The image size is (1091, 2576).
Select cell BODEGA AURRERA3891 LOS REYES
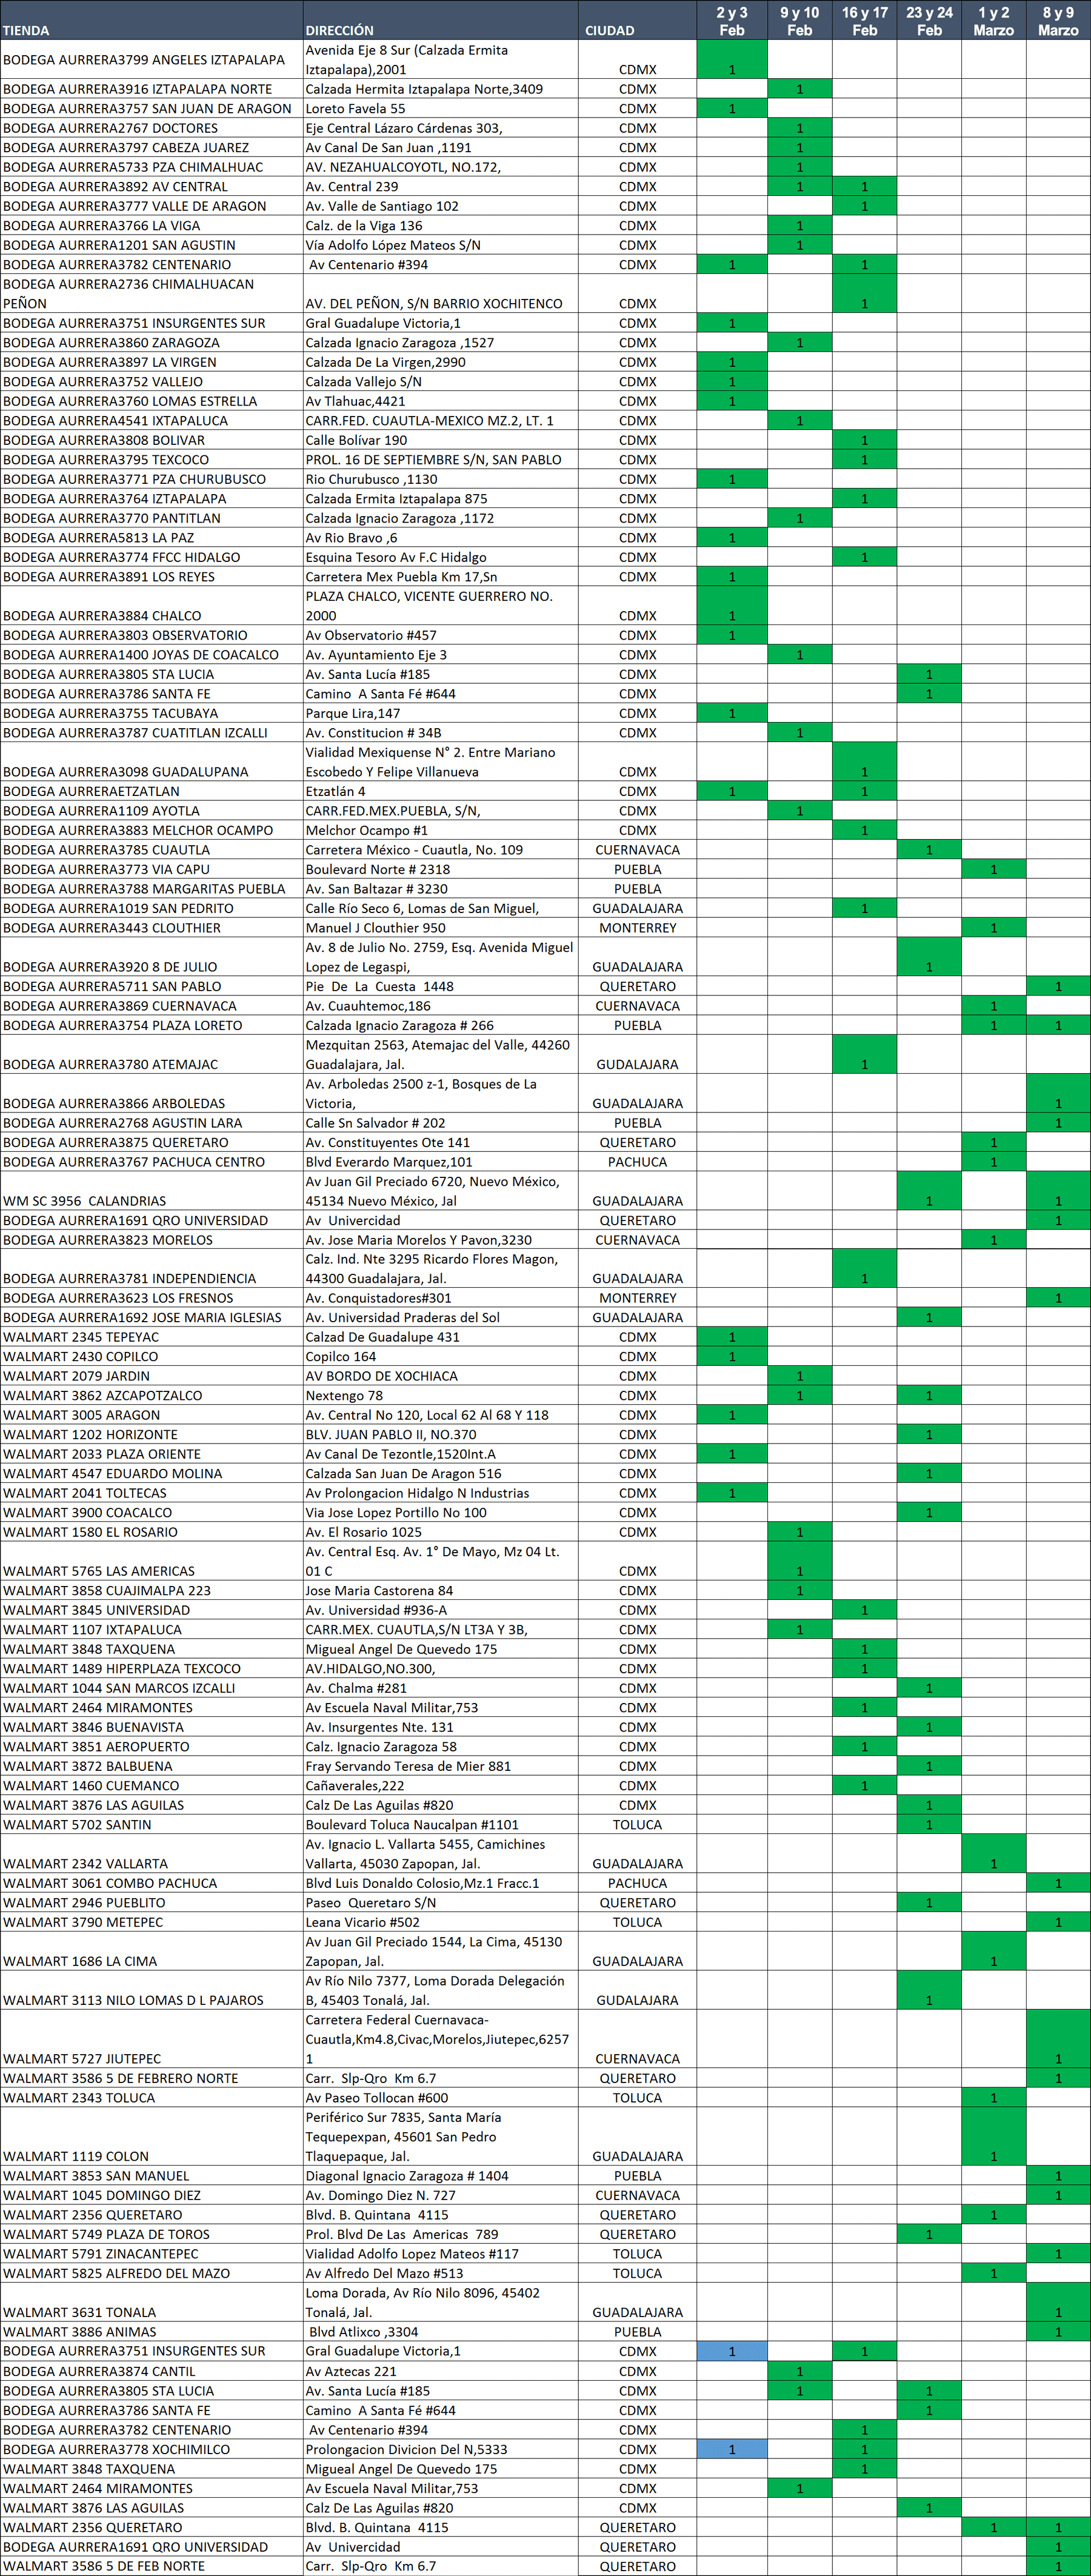click(151, 576)
